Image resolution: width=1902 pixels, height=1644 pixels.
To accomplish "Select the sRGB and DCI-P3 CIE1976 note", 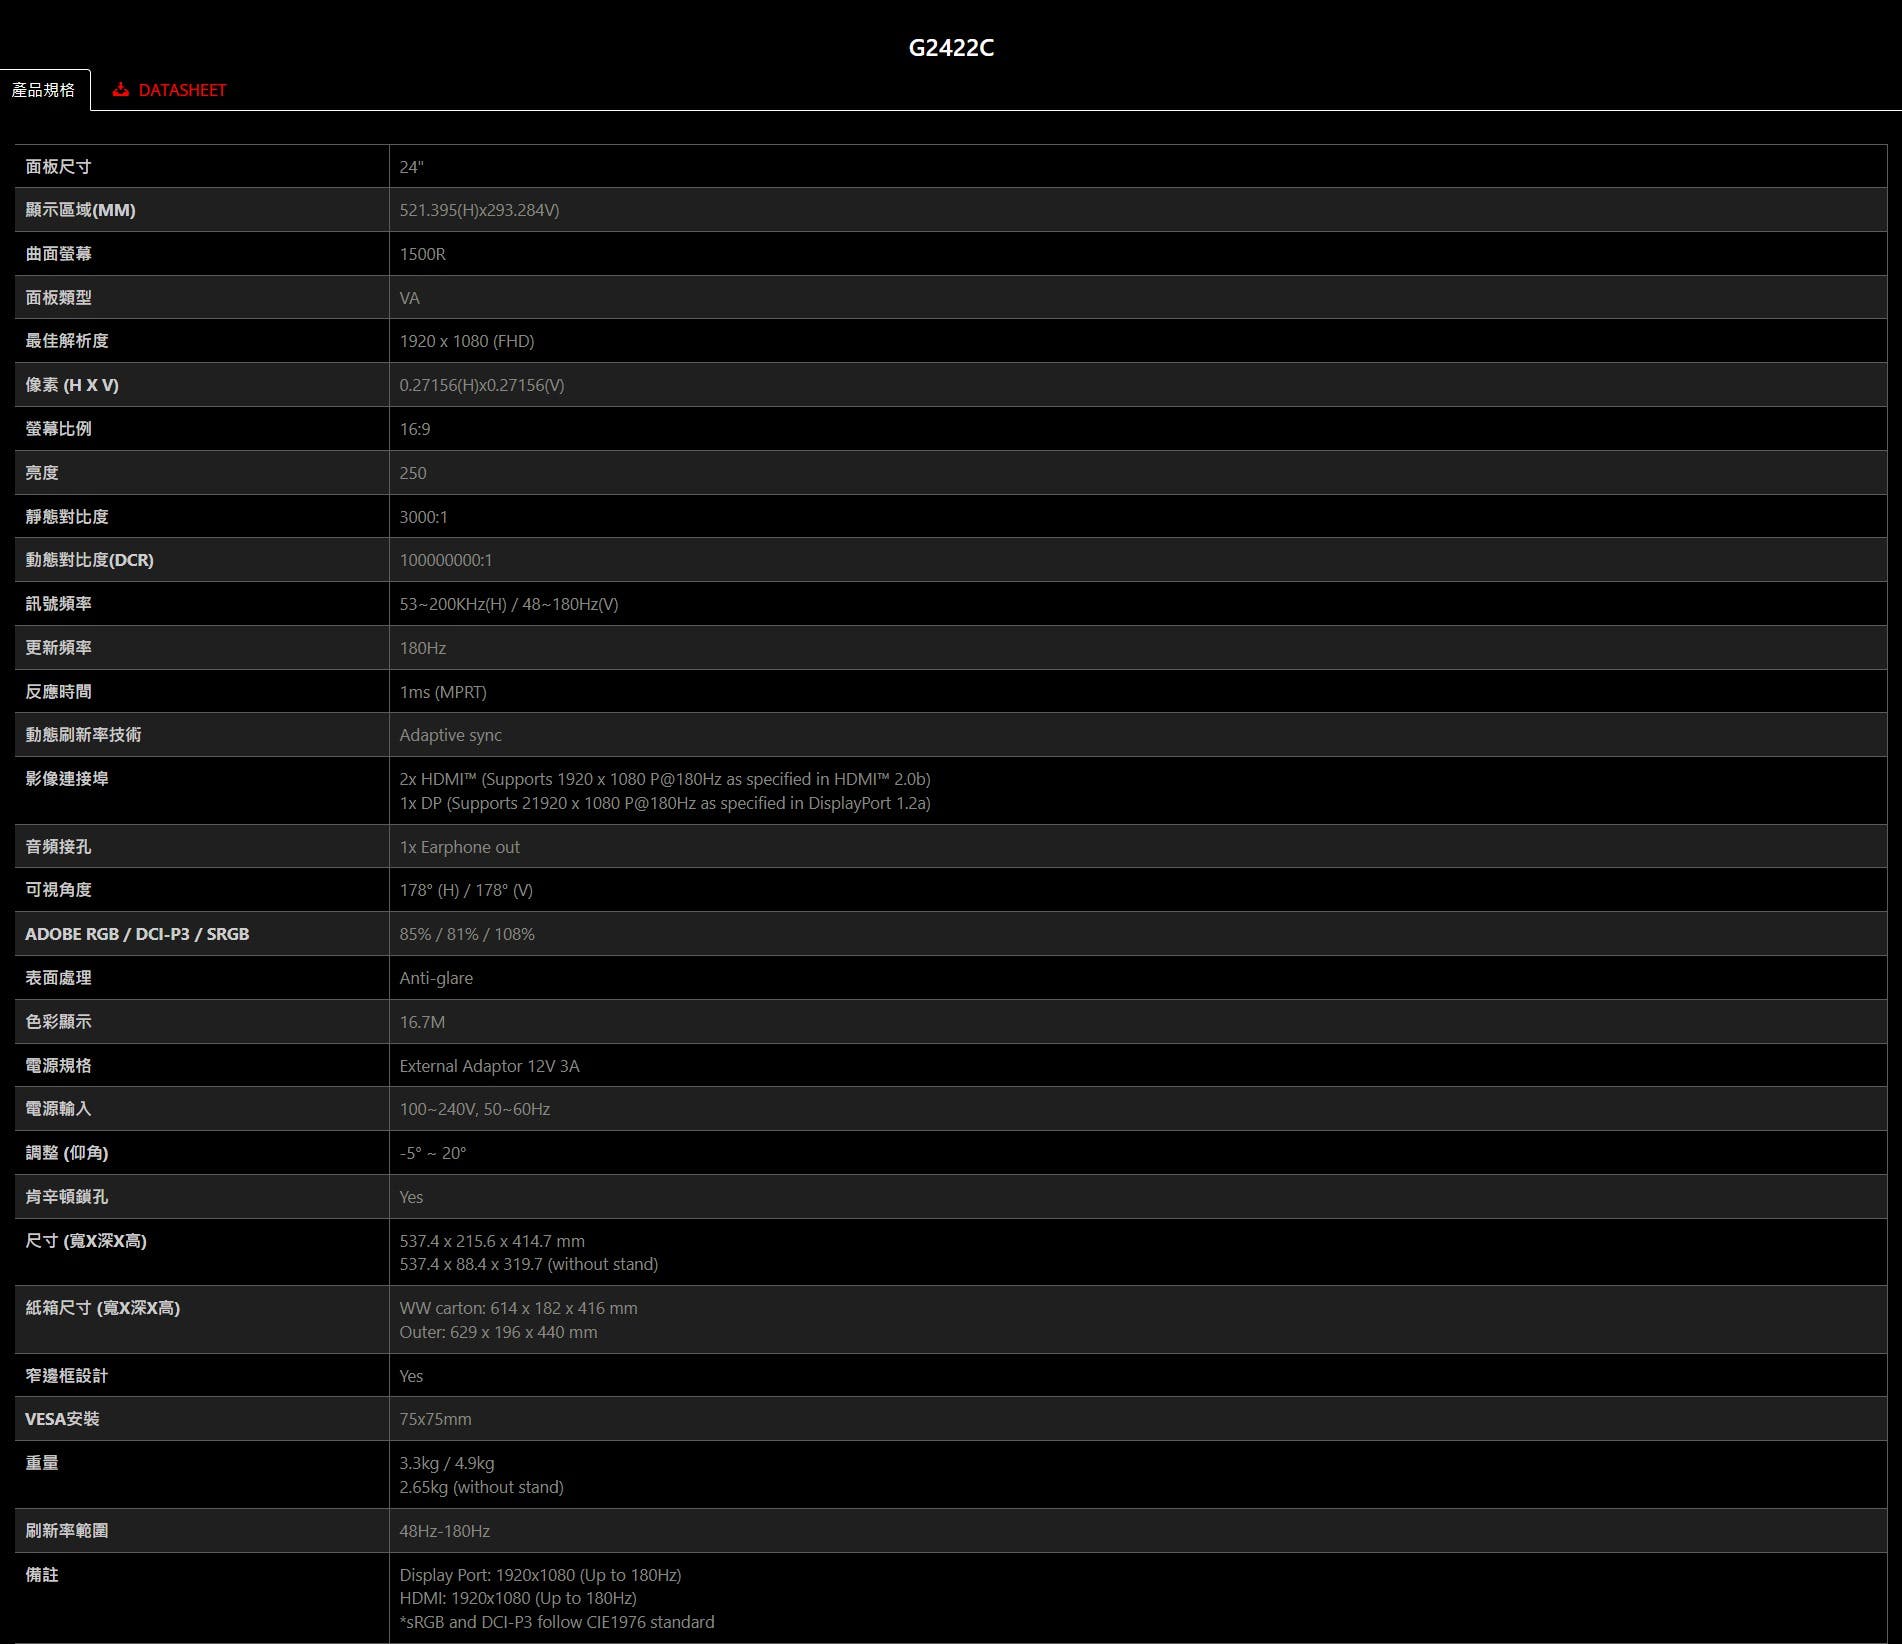I will (557, 1622).
